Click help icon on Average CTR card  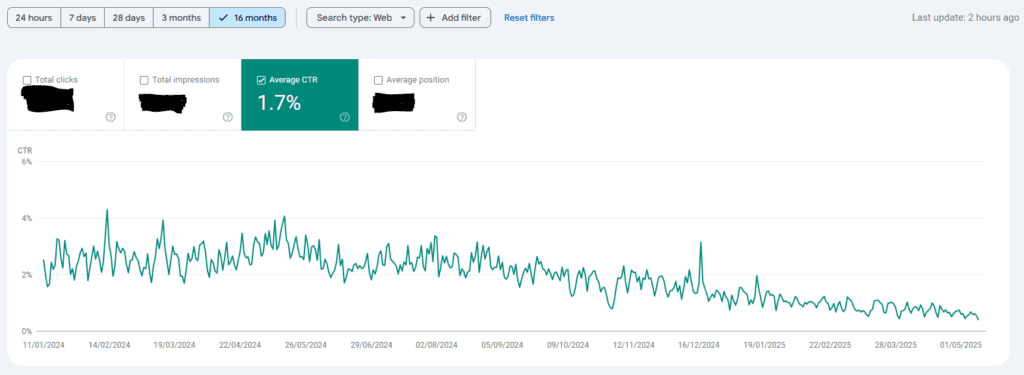pos(345,117)
